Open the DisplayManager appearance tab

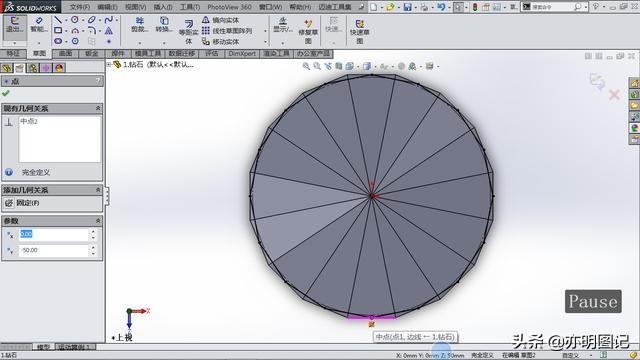pos(59,68)
